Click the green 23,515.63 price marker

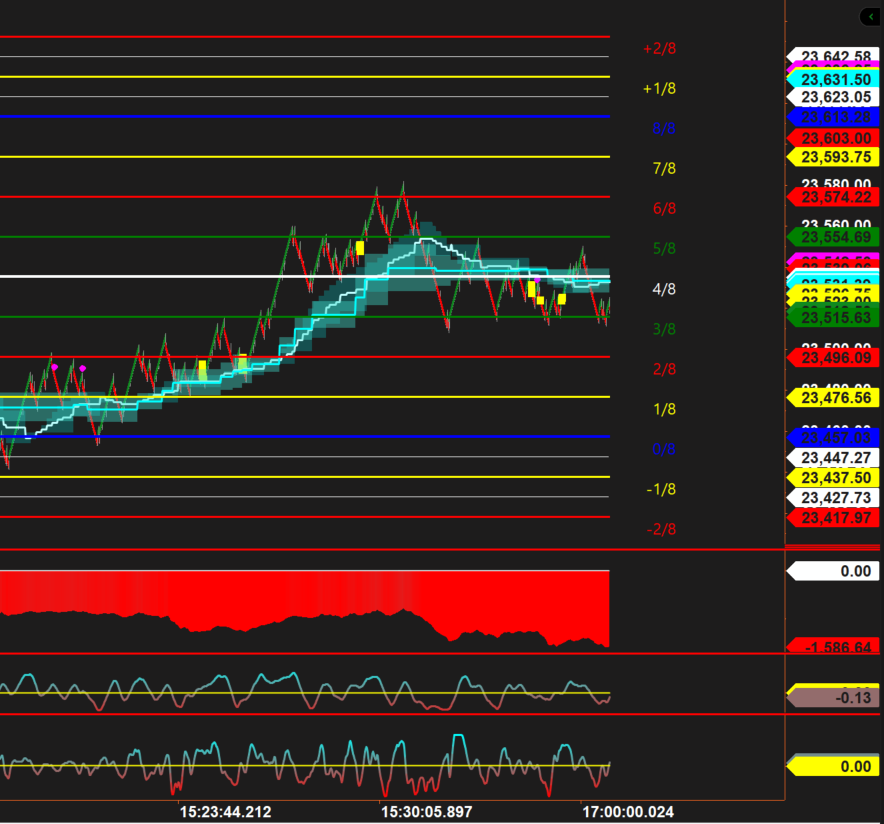tap(833, 317)
